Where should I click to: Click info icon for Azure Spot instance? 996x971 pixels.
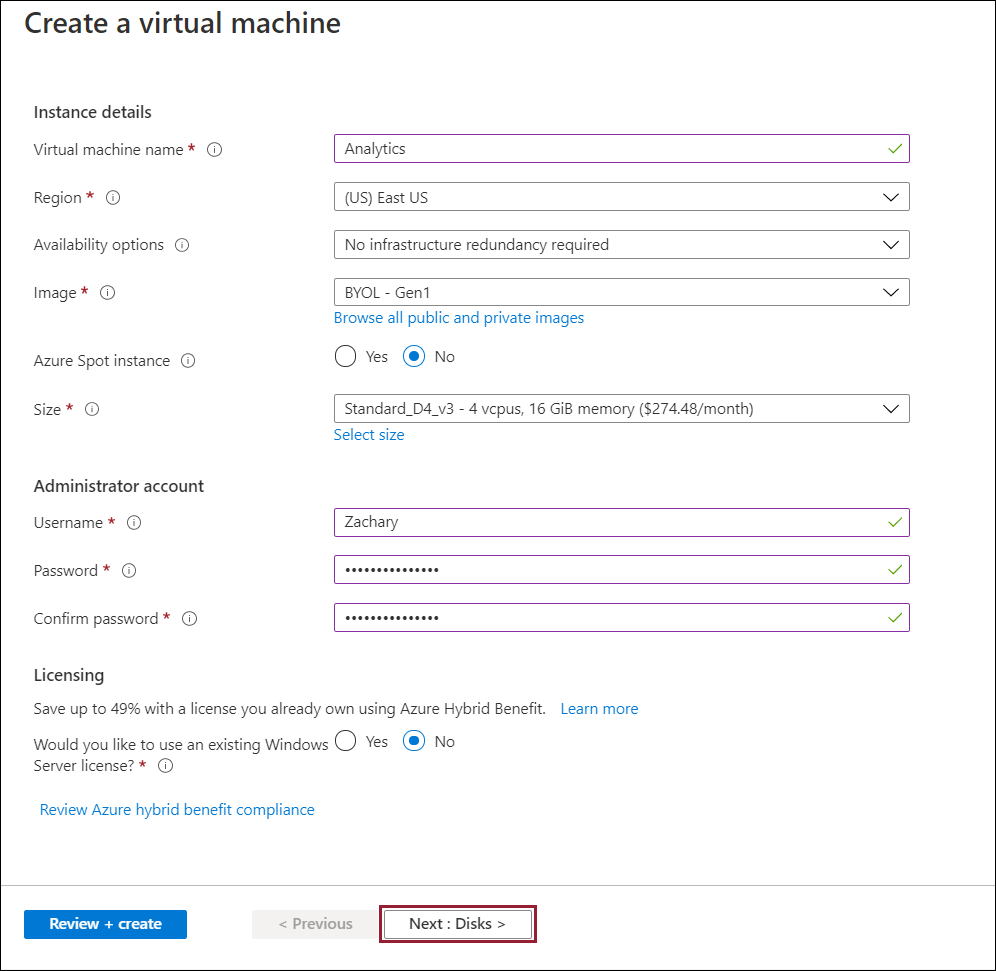(188, 361)
